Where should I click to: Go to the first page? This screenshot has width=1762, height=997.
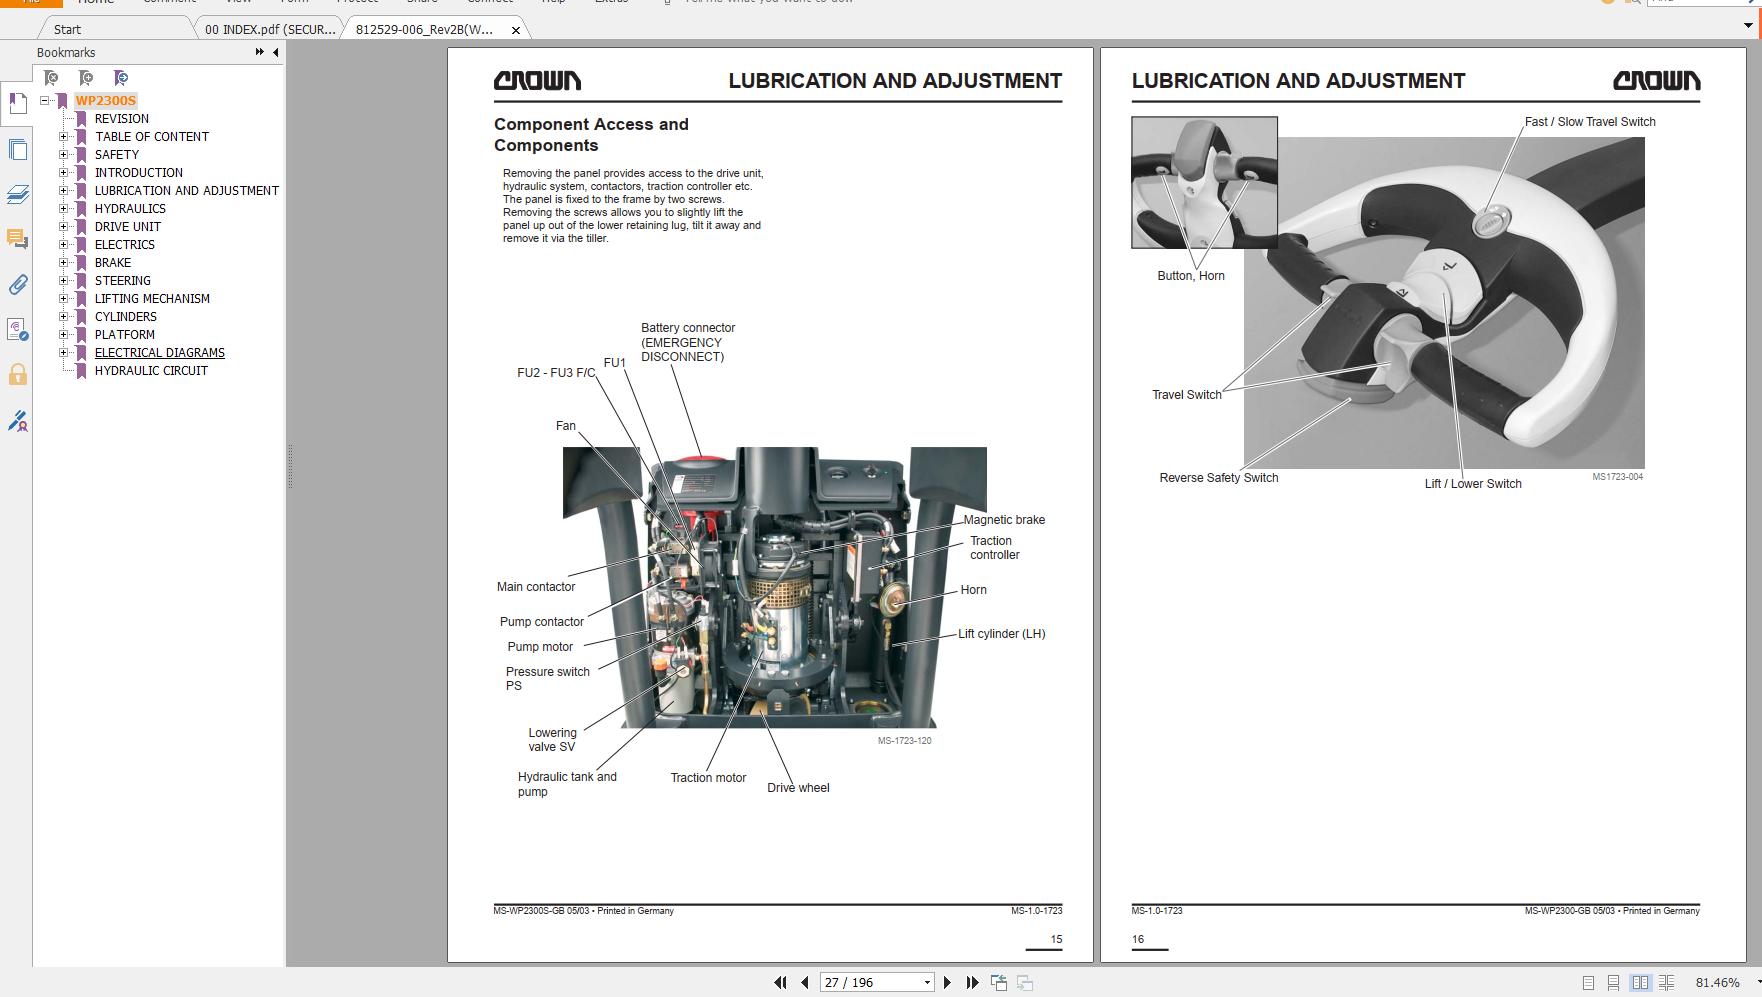[781, 983]
